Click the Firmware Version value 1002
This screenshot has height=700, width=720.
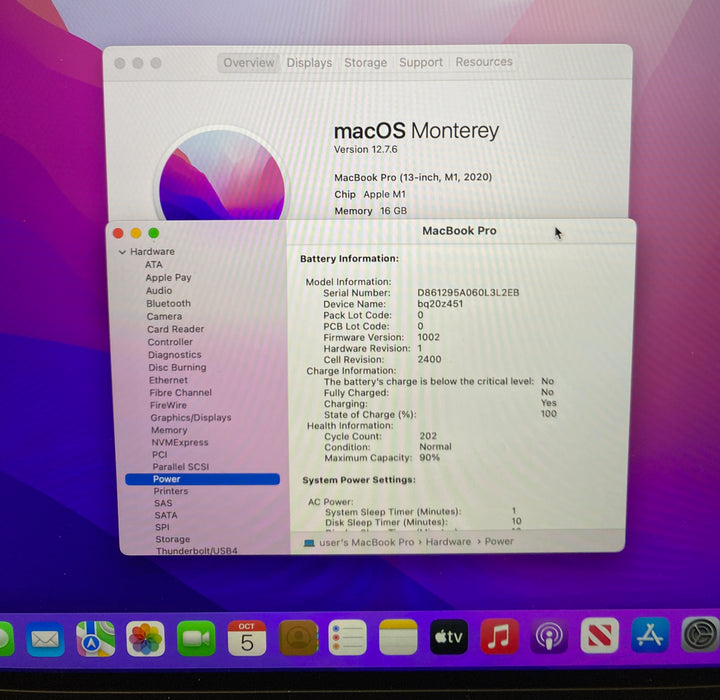coord(428,337)
